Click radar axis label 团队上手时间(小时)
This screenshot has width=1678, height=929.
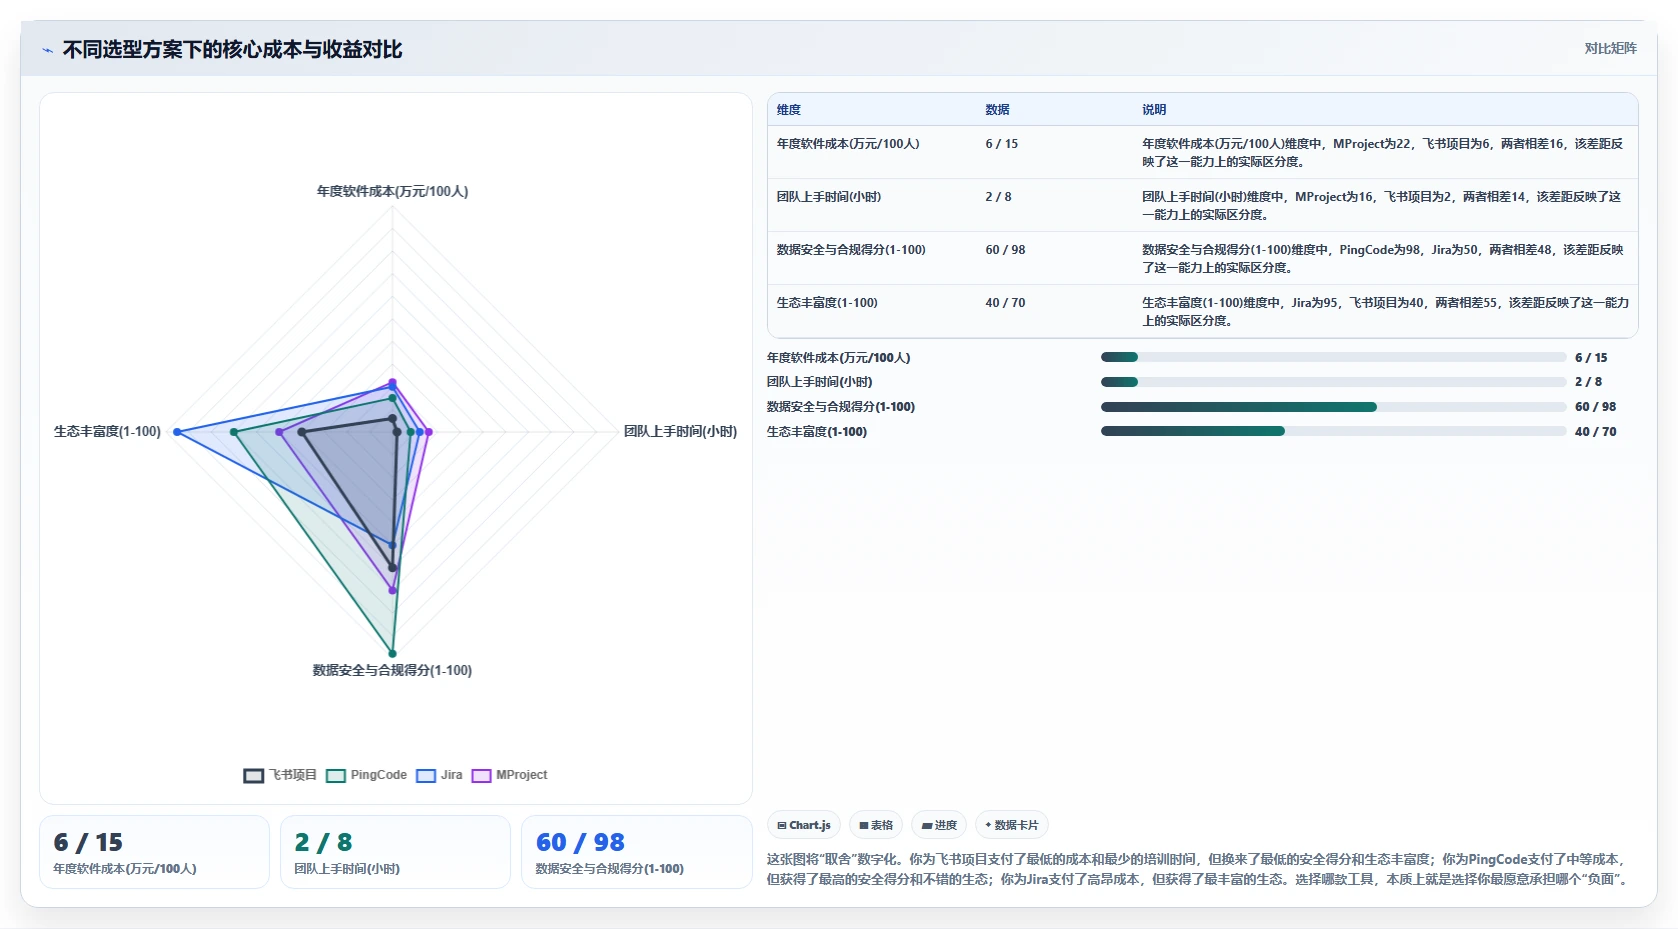tap(680, 431)
